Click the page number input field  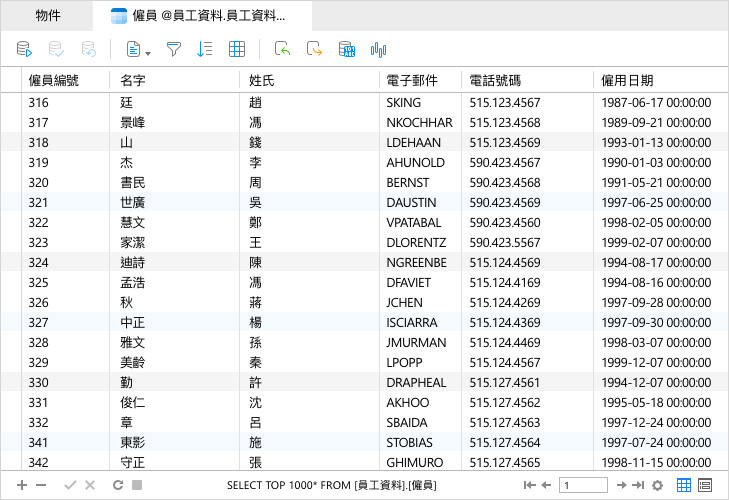coord(583,485)
